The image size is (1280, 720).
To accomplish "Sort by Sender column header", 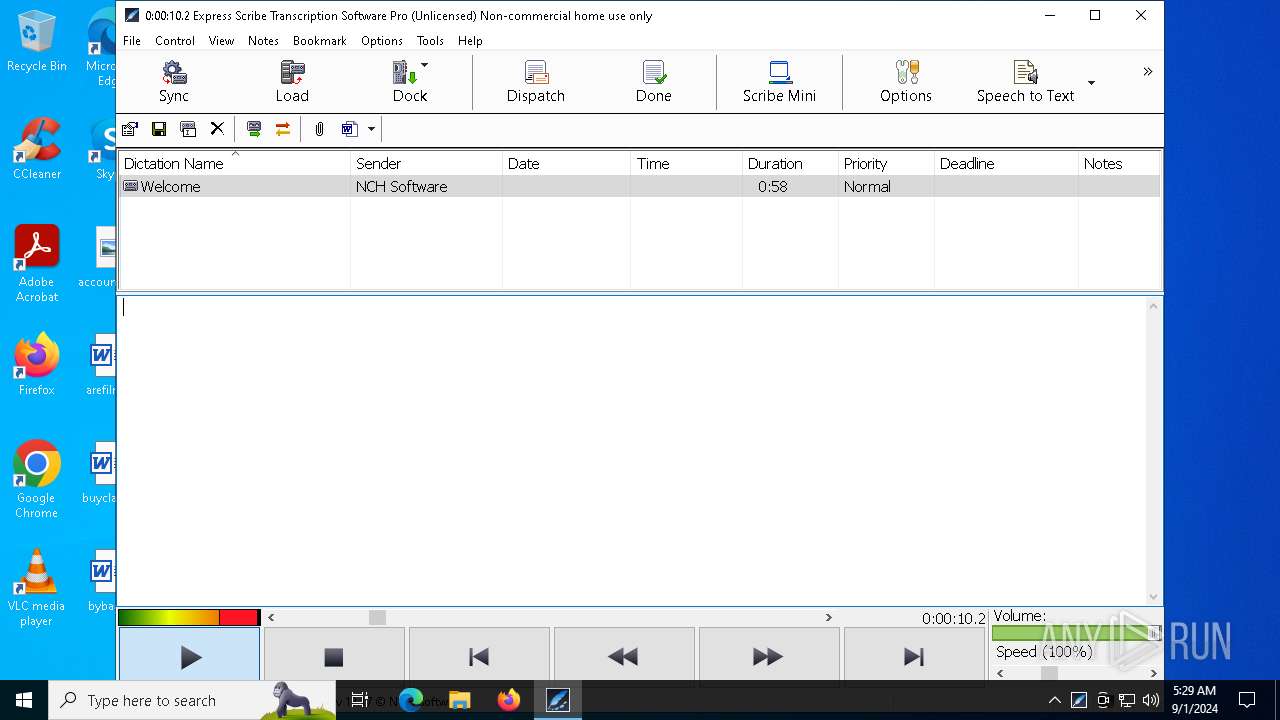I will pos(426,164).
